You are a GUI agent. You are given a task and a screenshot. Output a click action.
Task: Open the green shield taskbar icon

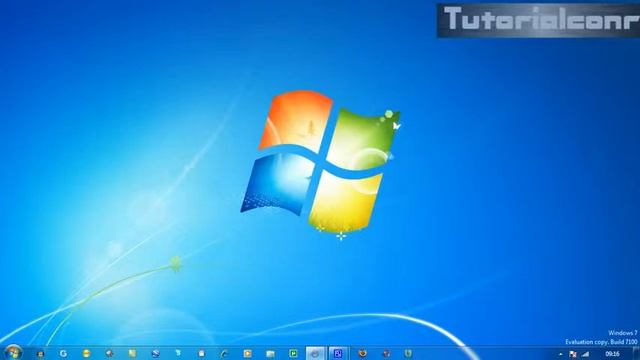click(x=408, y=353)
